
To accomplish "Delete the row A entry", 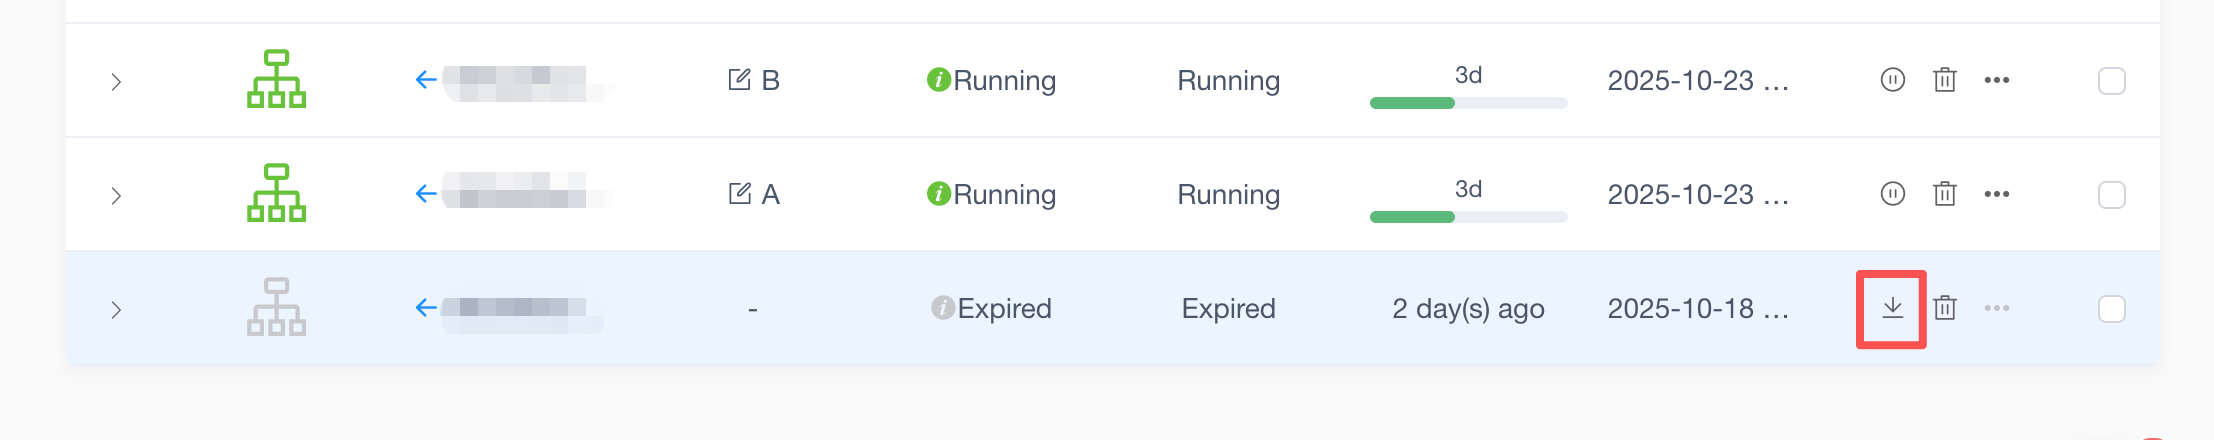I will tap(1944, 194).
